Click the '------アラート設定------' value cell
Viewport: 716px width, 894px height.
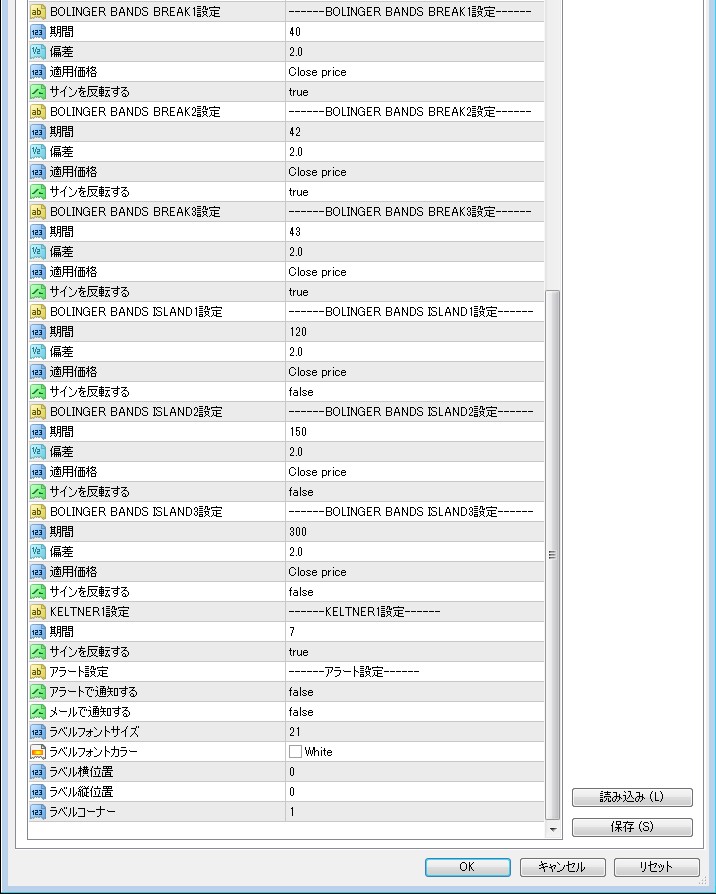[x=414, y=672]
